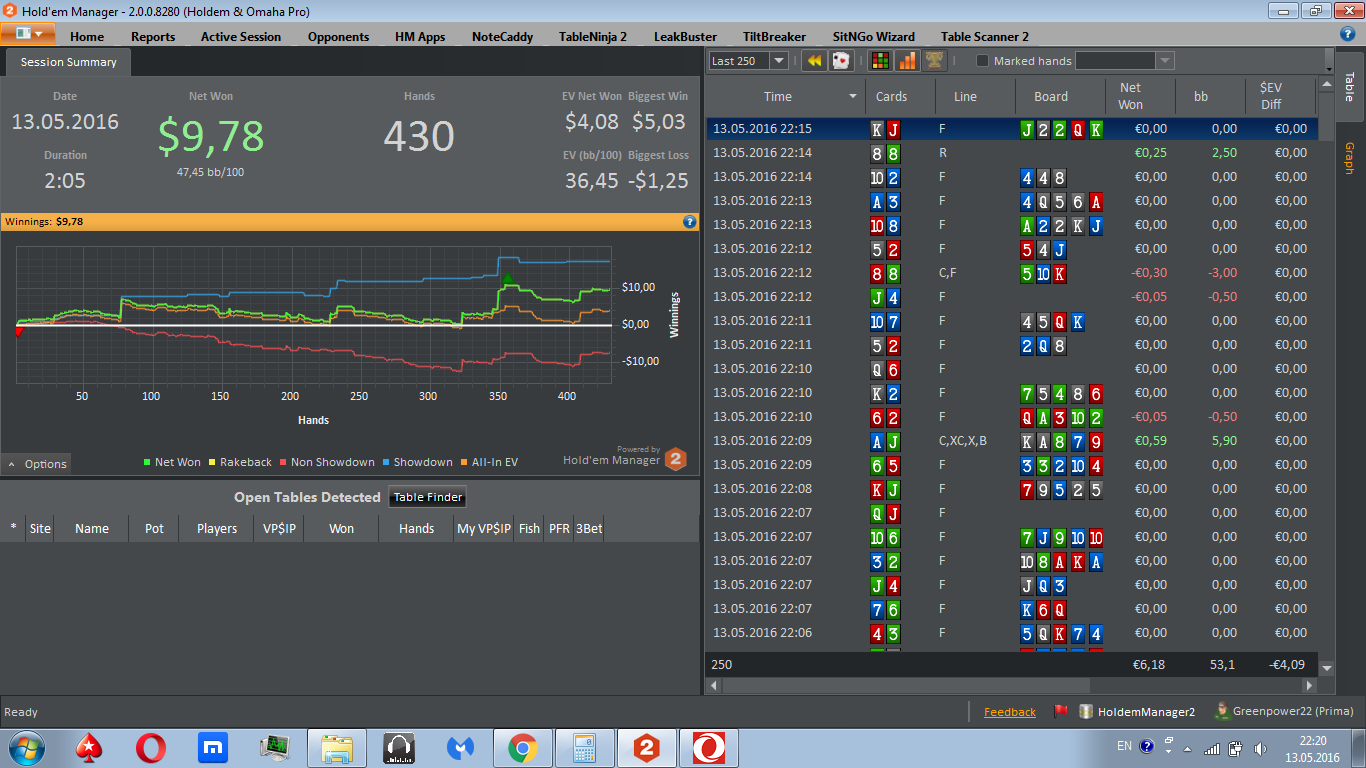Screen dimensions: 1366x768
Task: Click the playing cards replayer icon
Action: pos(840,61)
